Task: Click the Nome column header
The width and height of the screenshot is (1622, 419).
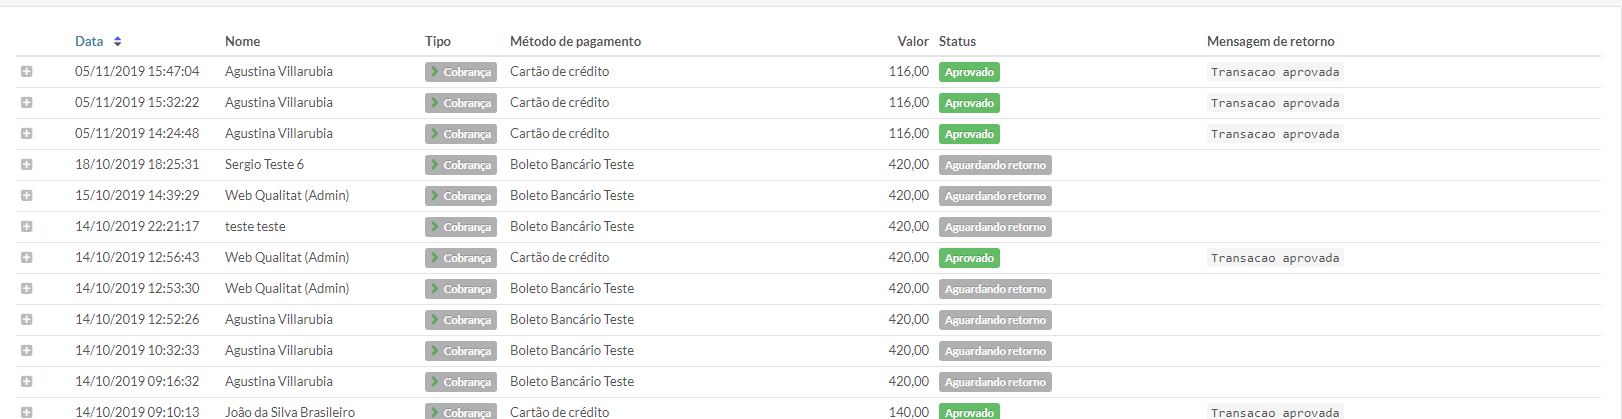Action: click(x=242, y=41)
